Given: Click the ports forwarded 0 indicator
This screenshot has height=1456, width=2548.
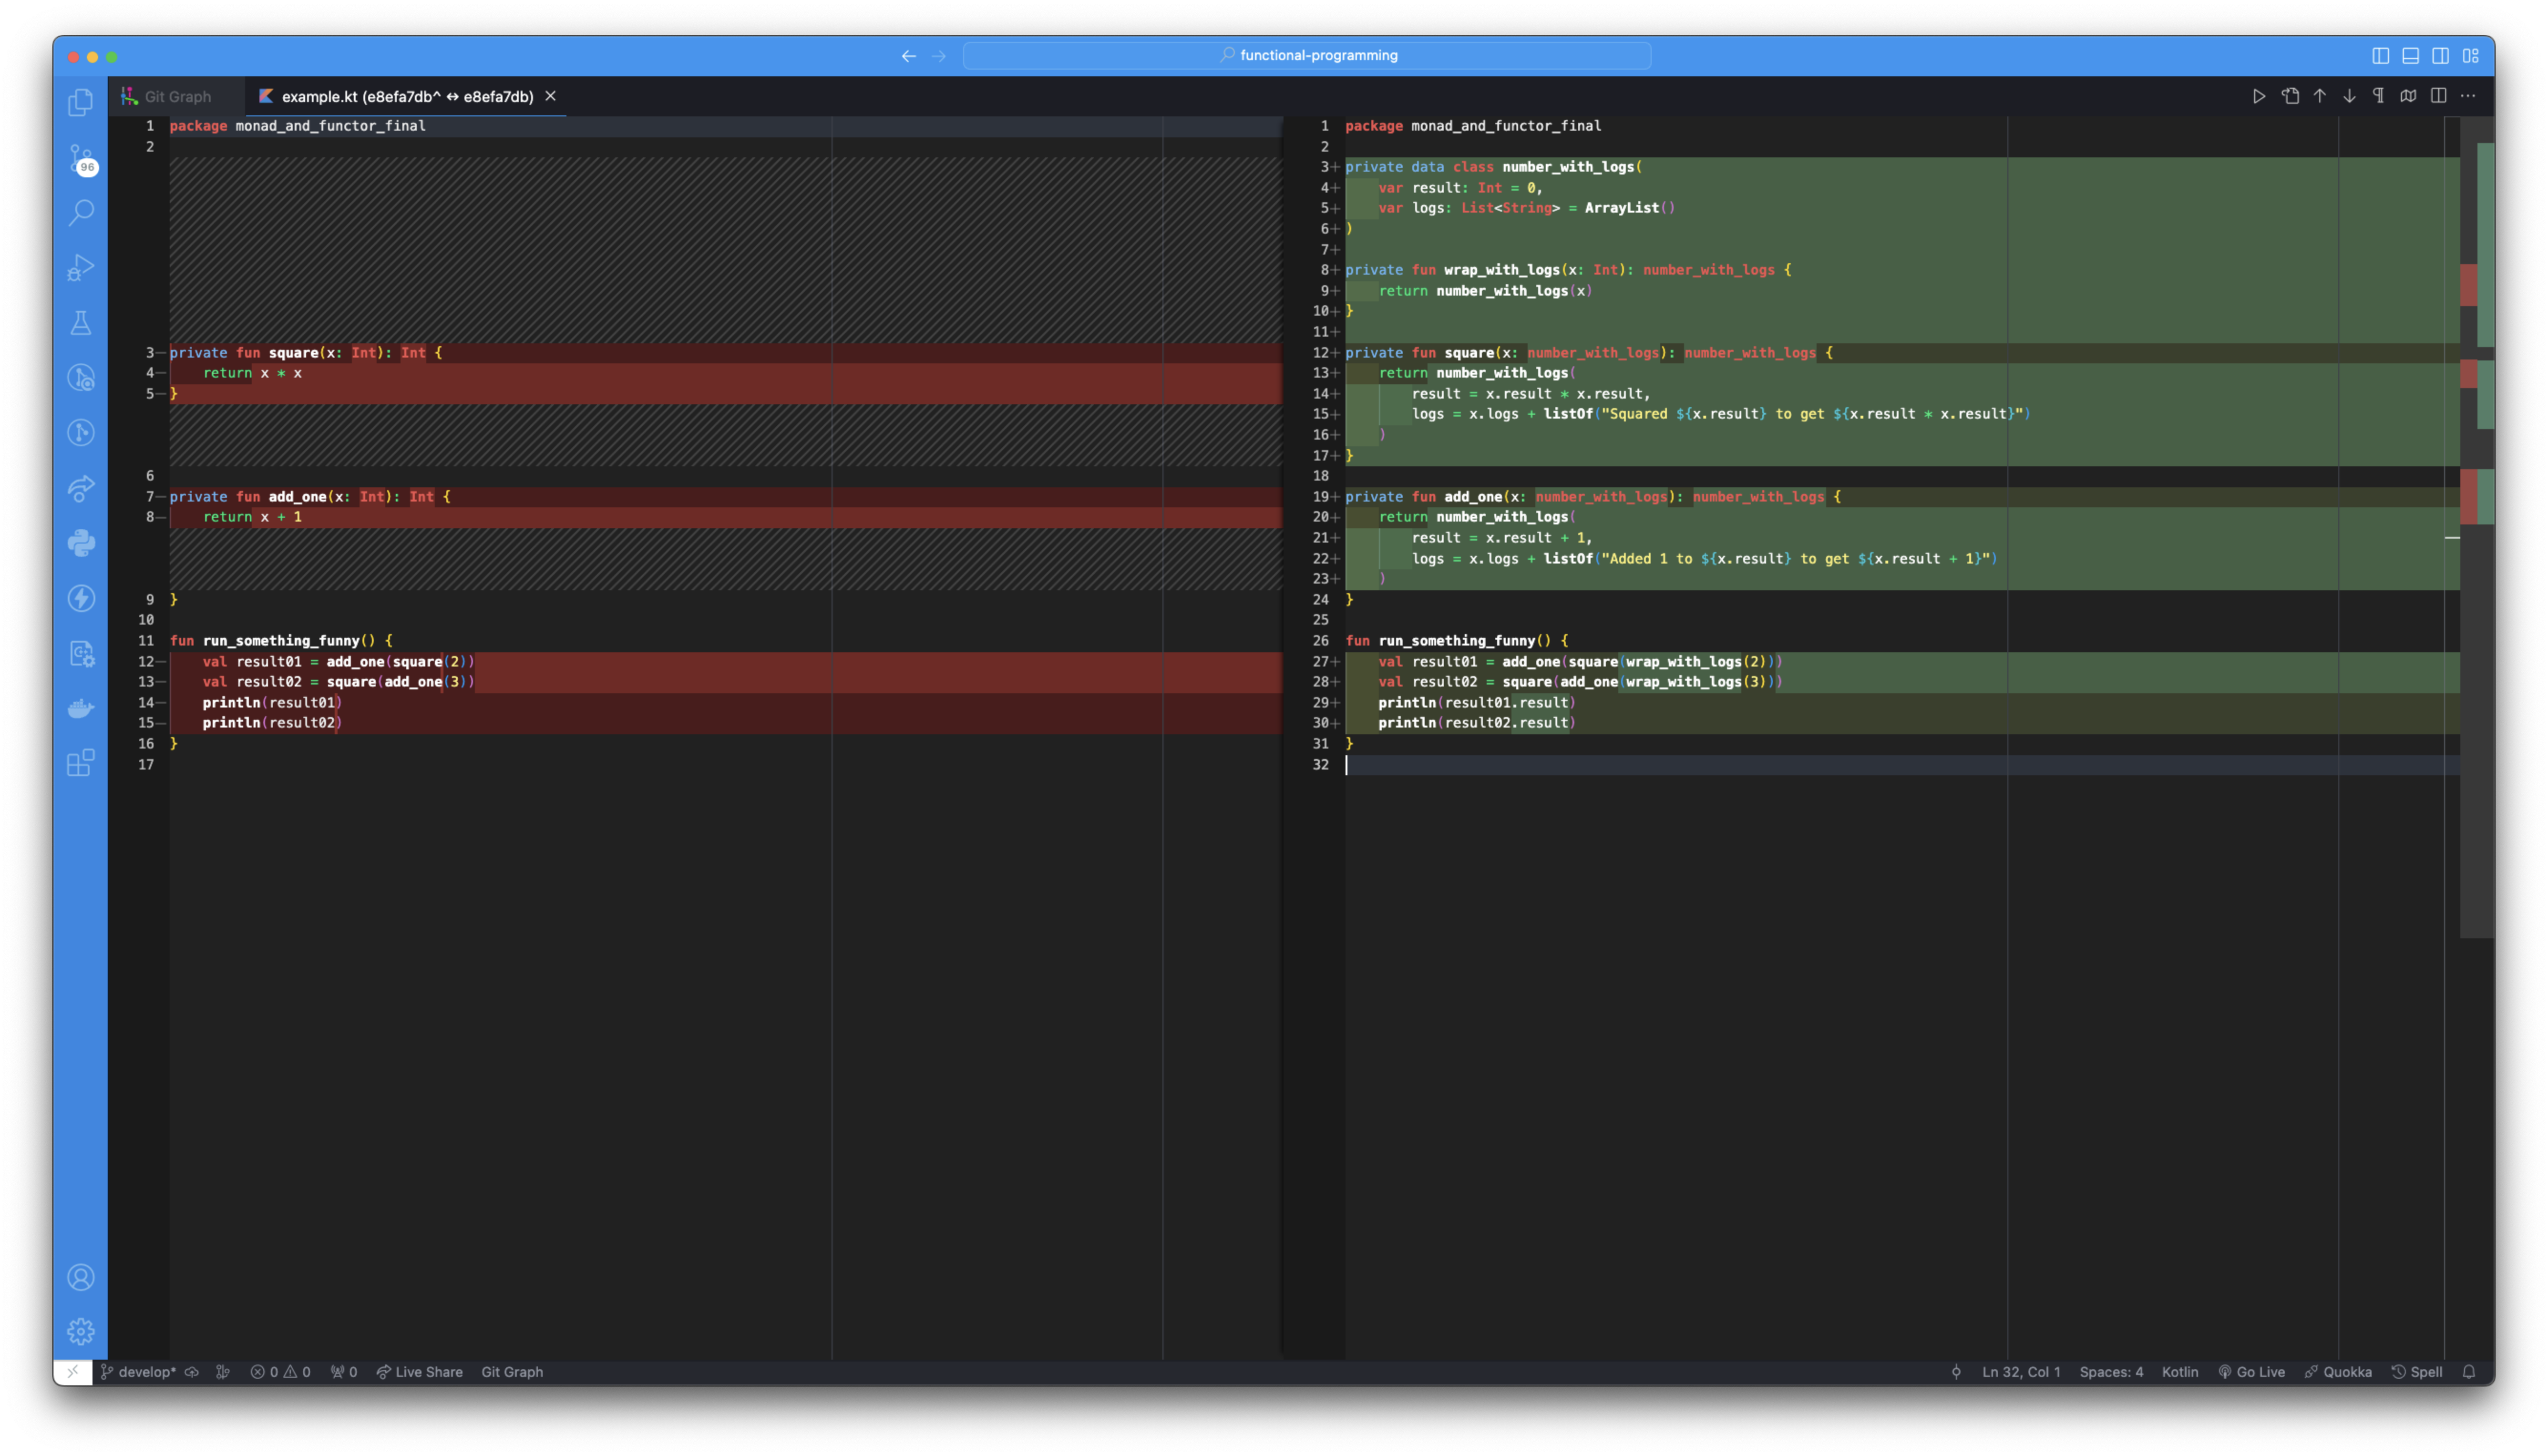Looking at the screenshot, I should tap(344, 1372).
